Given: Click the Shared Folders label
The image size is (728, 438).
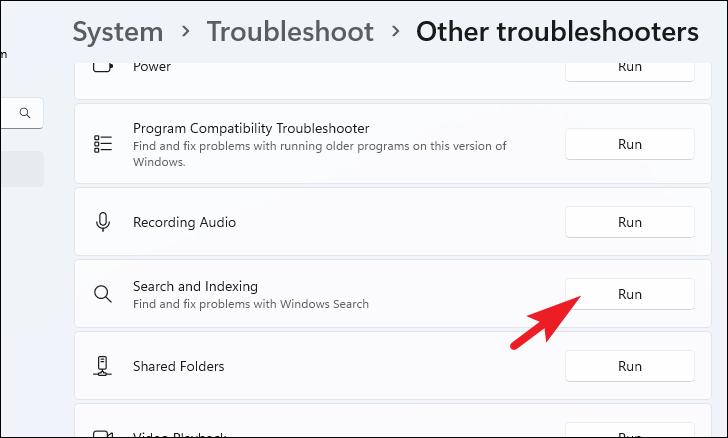Looking at the screenshot, I should point(179,366).
